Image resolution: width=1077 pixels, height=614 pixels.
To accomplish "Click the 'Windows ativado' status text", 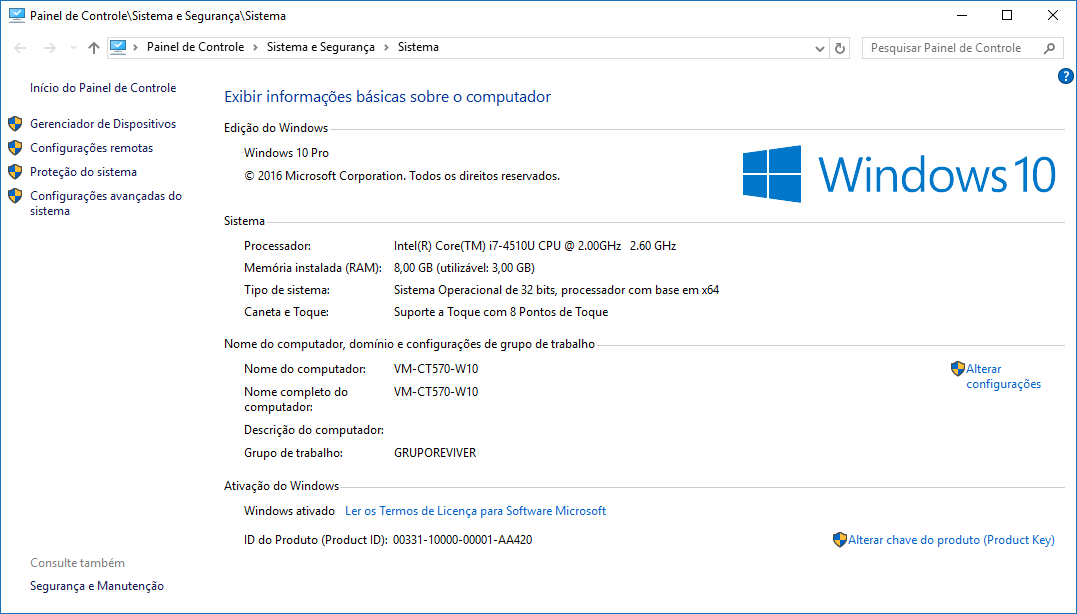I will pyautogui.click(x=289, y=511).
